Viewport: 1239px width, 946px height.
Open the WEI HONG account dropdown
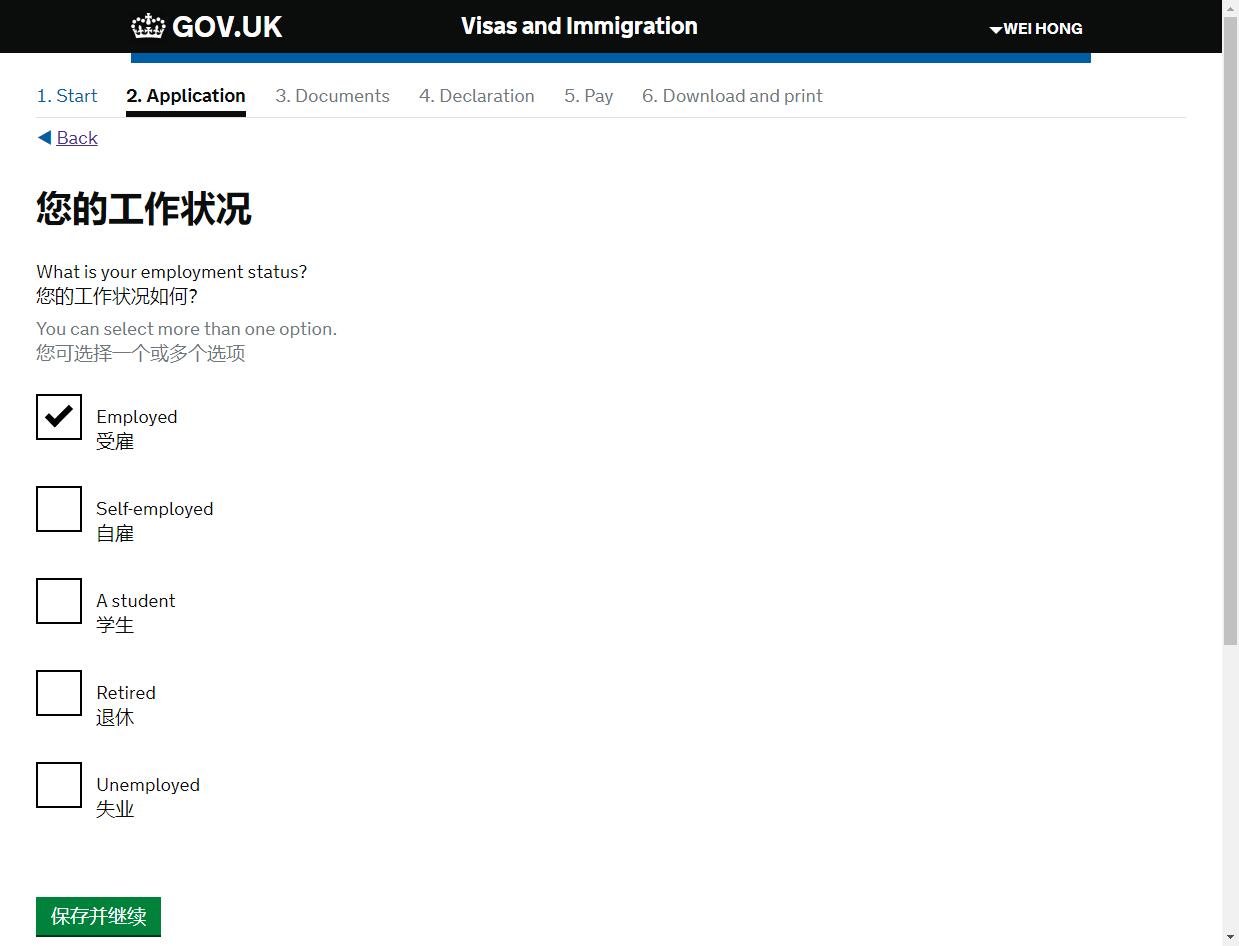(1036, 29)
